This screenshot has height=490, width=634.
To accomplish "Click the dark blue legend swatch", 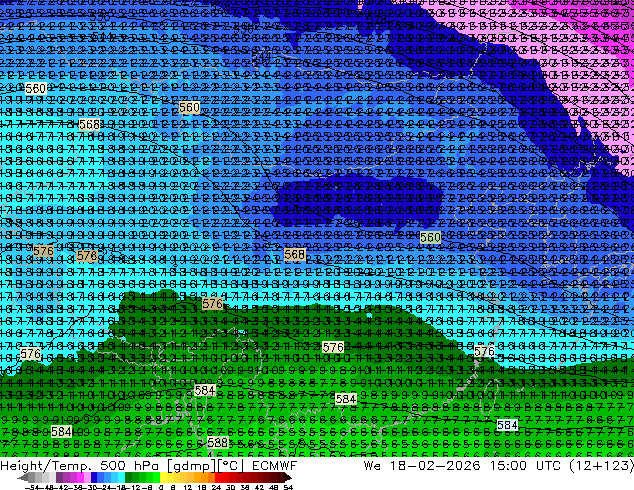I will [94, 478].
